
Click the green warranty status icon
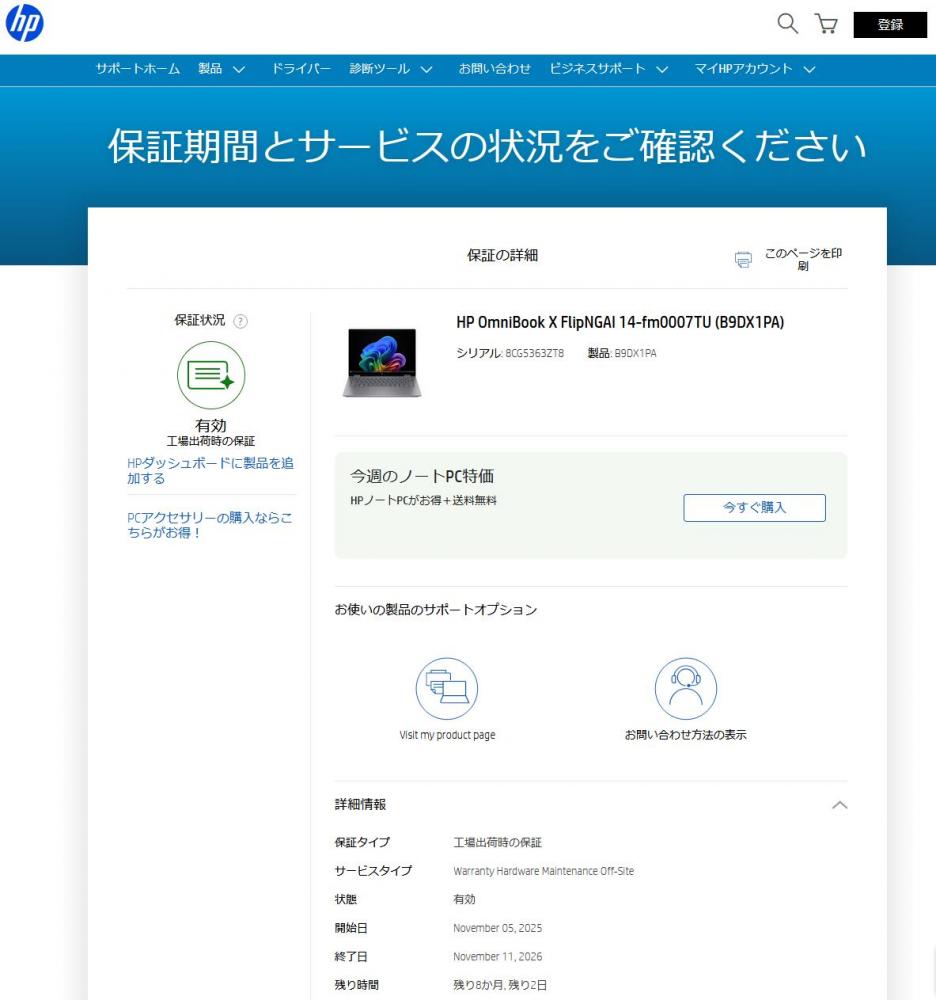[x=211, y=375]
